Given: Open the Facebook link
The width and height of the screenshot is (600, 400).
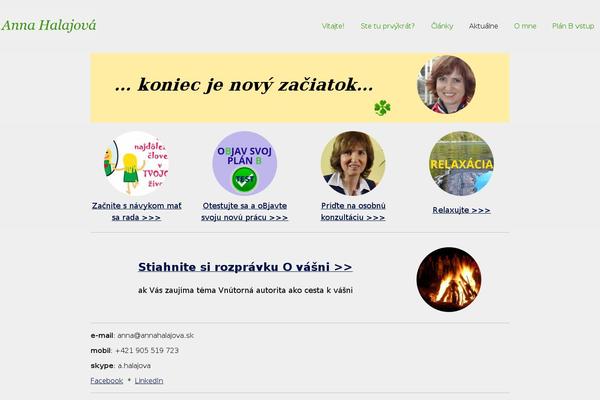Looking at the screenshot, I should click(107, 380).
